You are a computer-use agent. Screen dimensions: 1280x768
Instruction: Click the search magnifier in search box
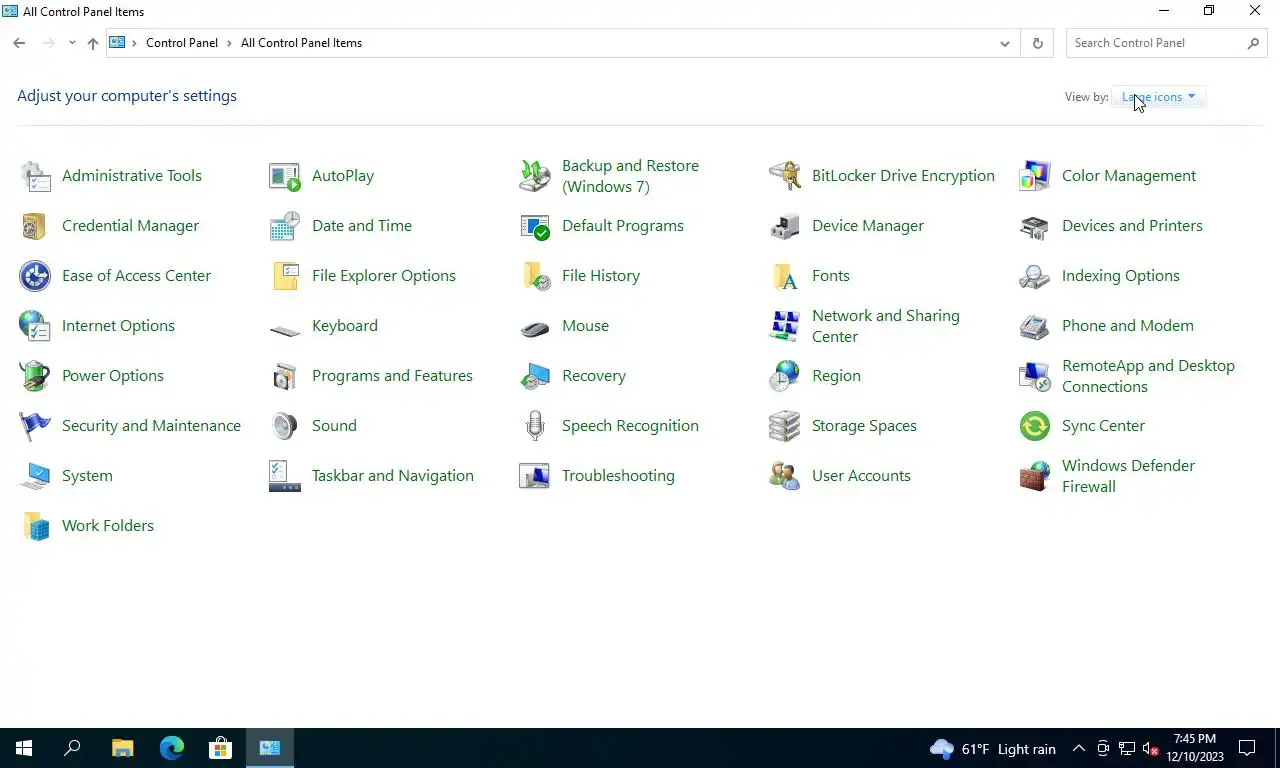point(1254,43)
